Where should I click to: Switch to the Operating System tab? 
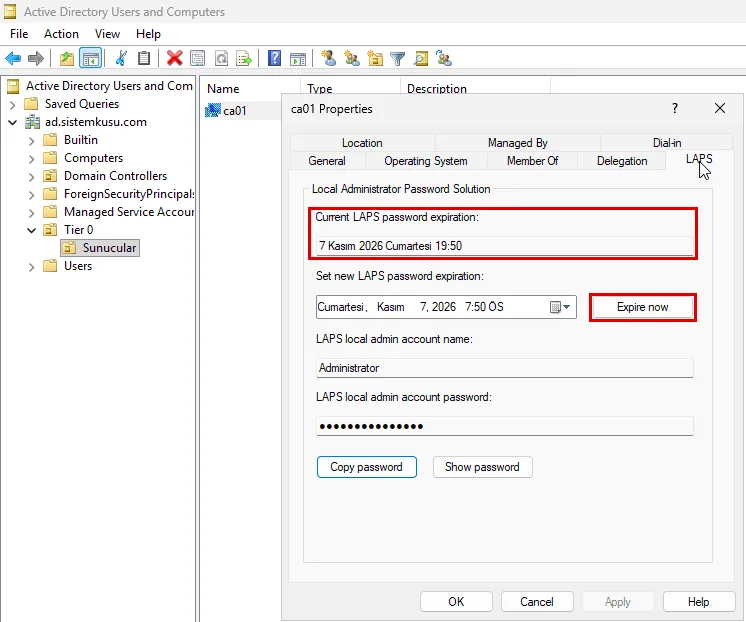[426, 161]
